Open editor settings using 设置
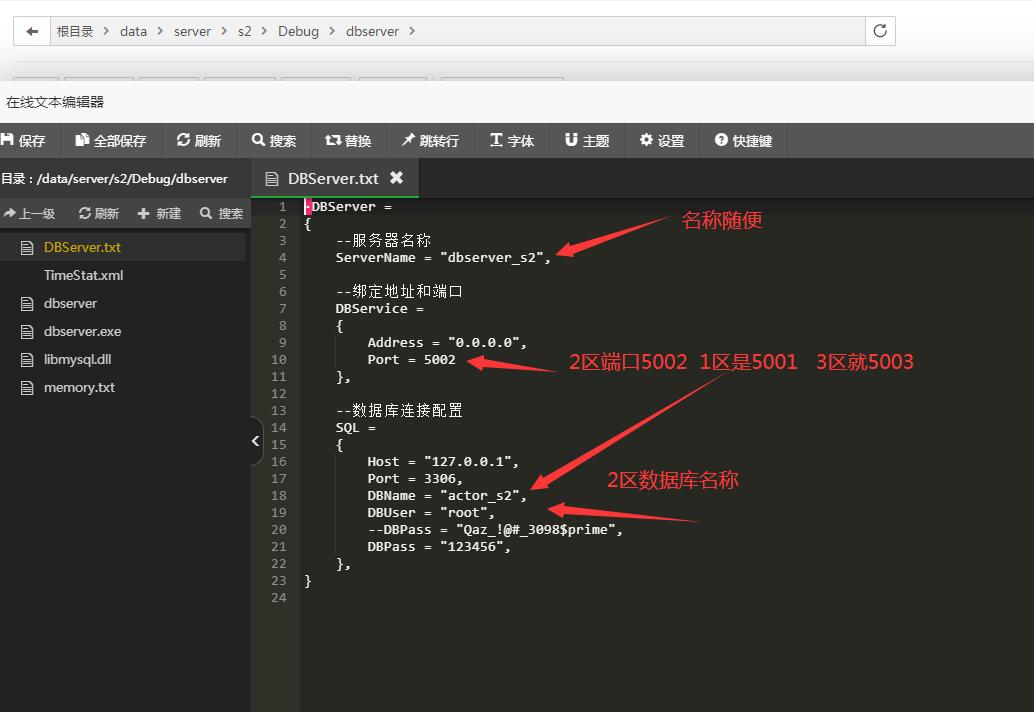Screen dimensions: 1034x712 [660, 140]
